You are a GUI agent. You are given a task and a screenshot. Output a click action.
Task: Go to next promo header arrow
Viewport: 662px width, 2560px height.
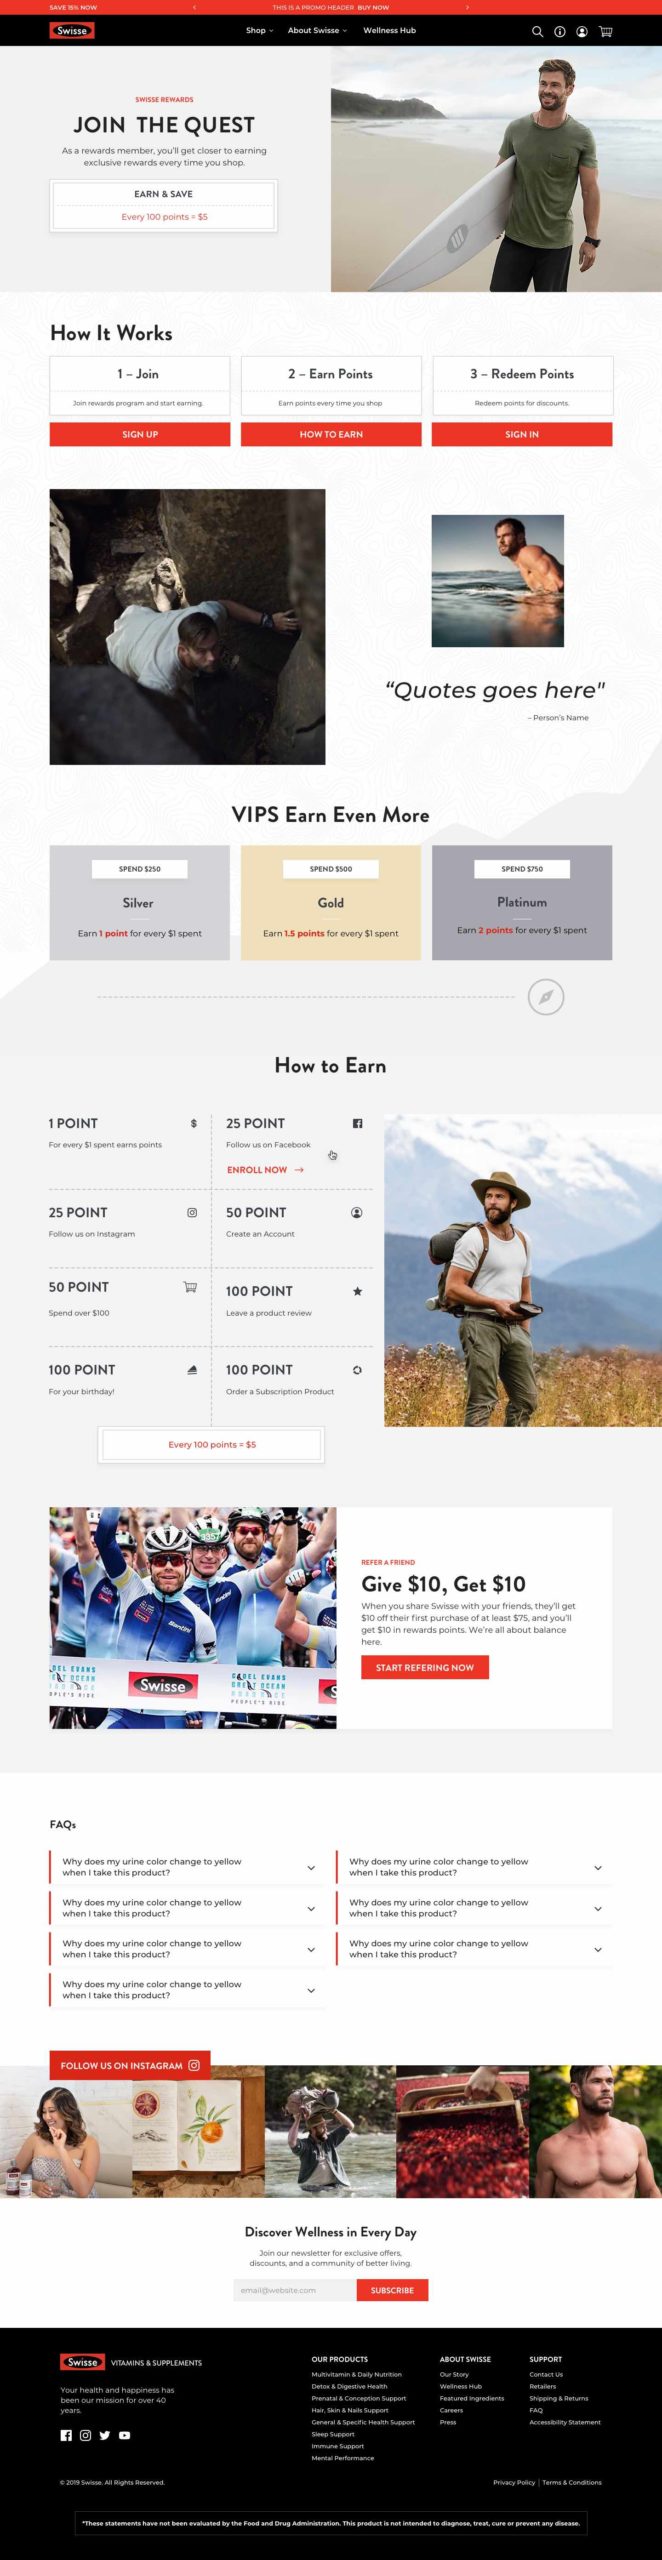(x=467, y=7)
